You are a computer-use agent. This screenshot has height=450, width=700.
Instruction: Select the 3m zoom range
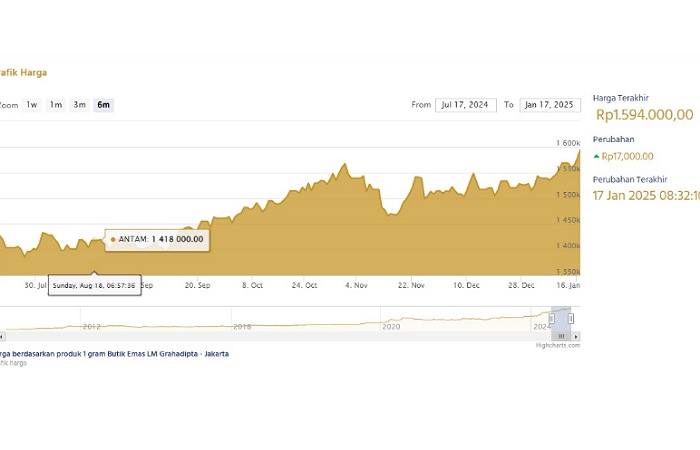(x=79, y=105)
